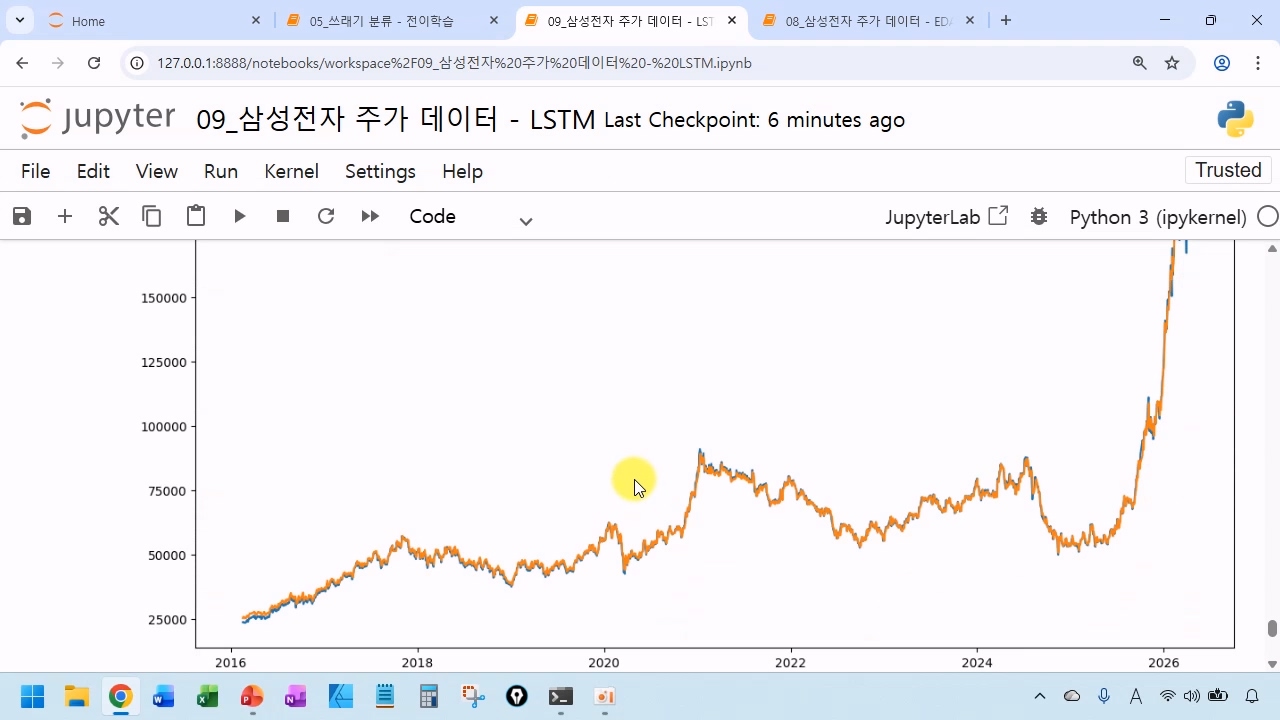Open the Chrome profile icon
This screenshot has height=720, width=1280.
pos(1222,63)
